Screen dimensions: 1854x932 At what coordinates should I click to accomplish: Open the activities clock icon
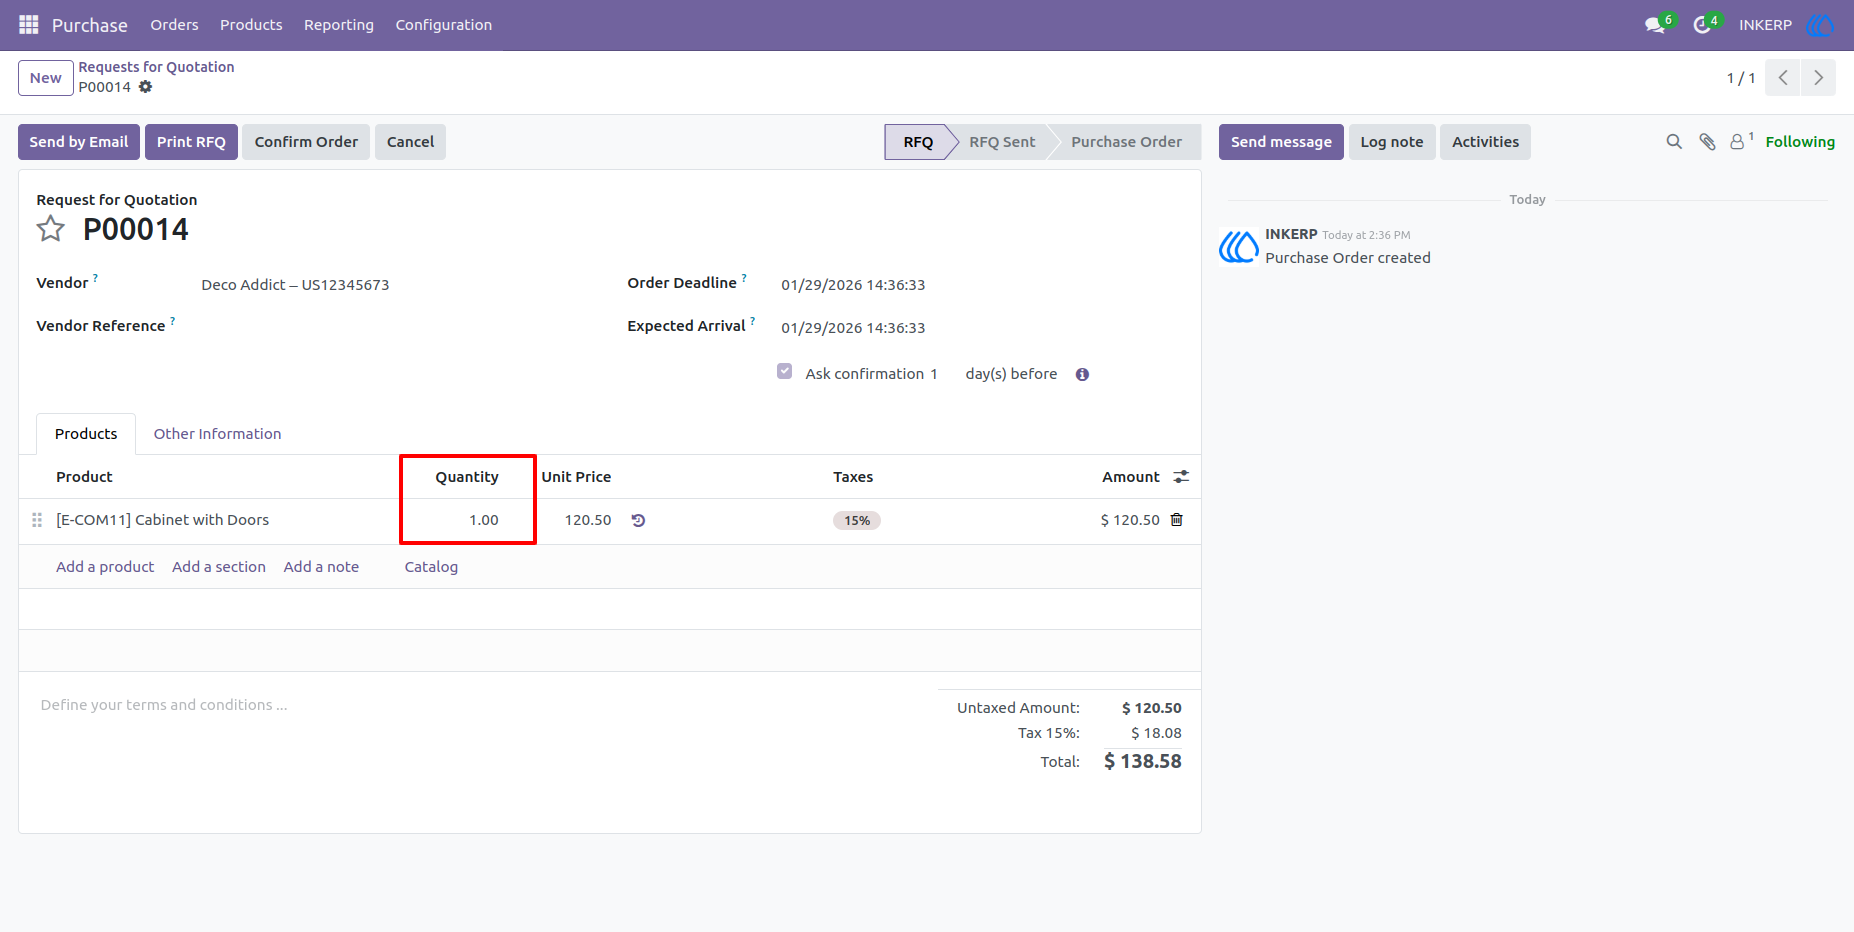[1702, 25]
